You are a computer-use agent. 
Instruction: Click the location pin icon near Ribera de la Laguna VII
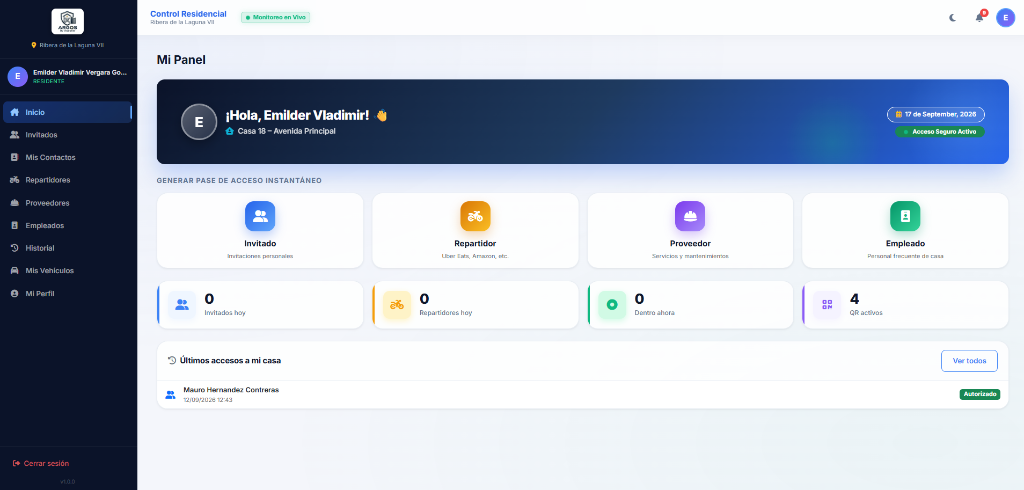[34, 45]
